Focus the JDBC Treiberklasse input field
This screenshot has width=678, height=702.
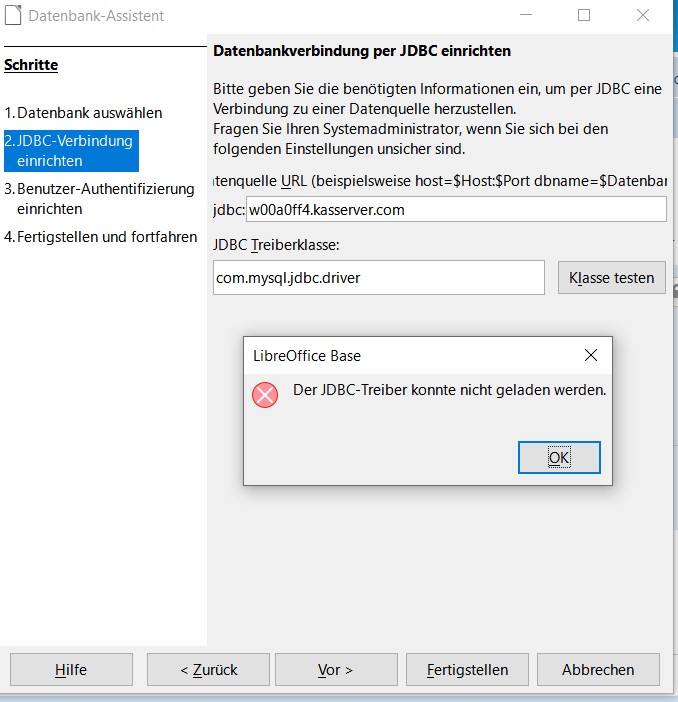tap(378, 278)
